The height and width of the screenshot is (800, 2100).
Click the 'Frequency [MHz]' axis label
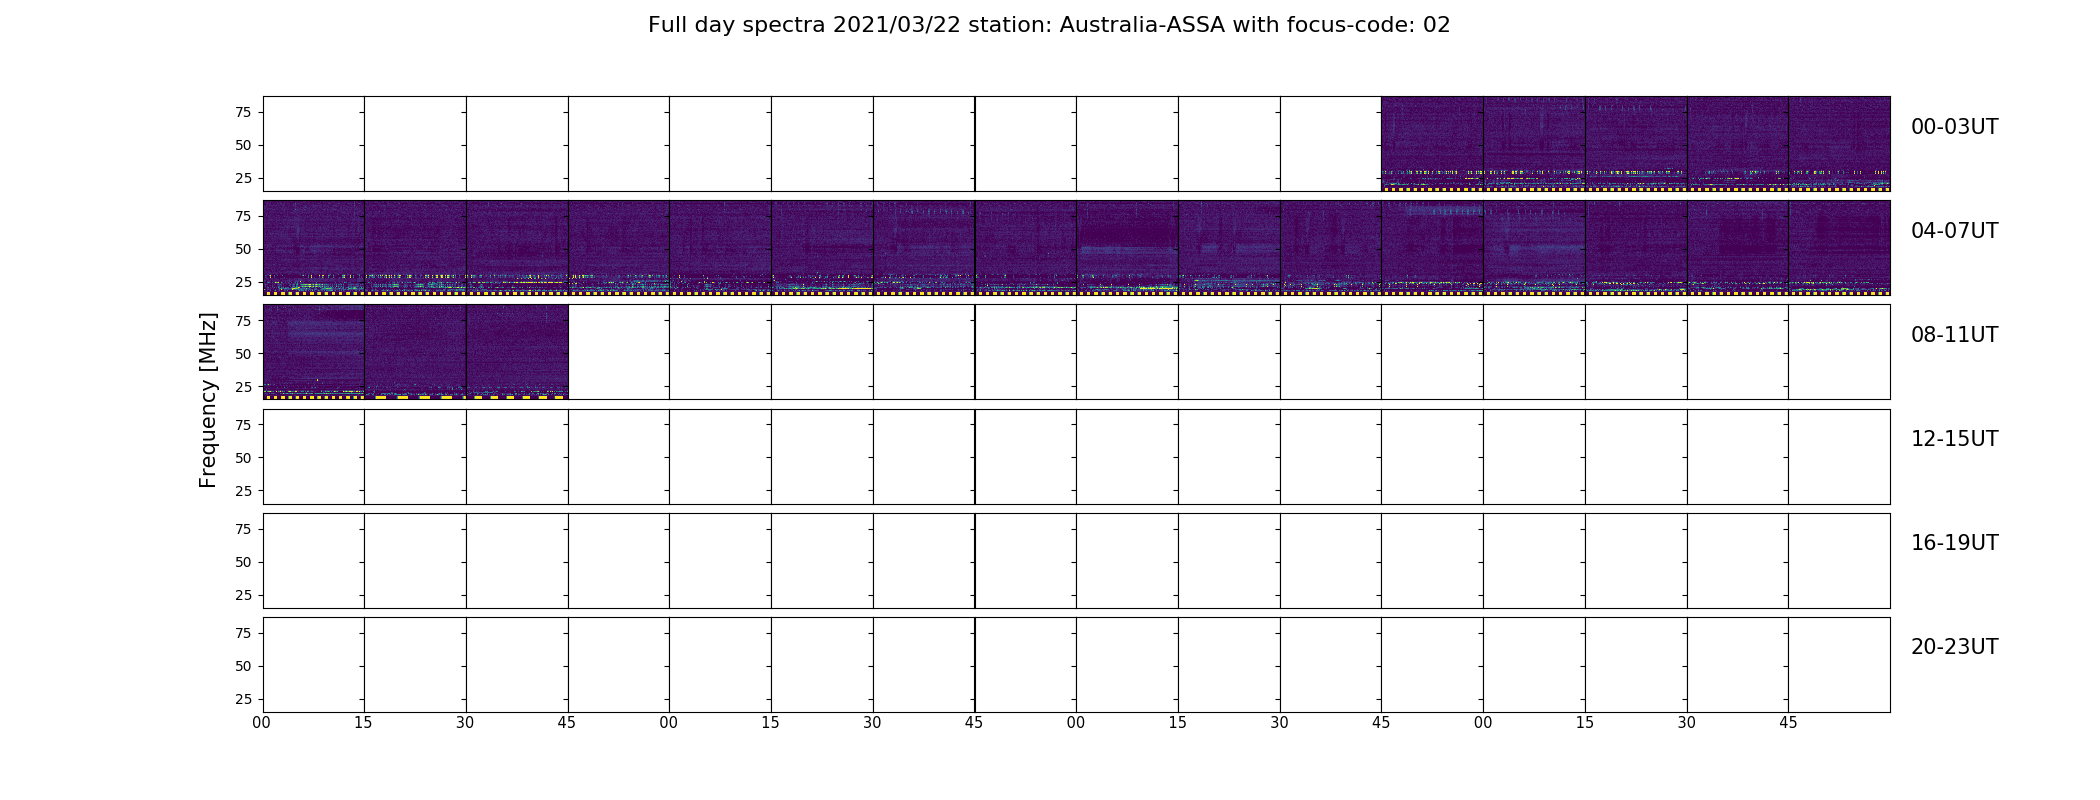pos(208,400)
